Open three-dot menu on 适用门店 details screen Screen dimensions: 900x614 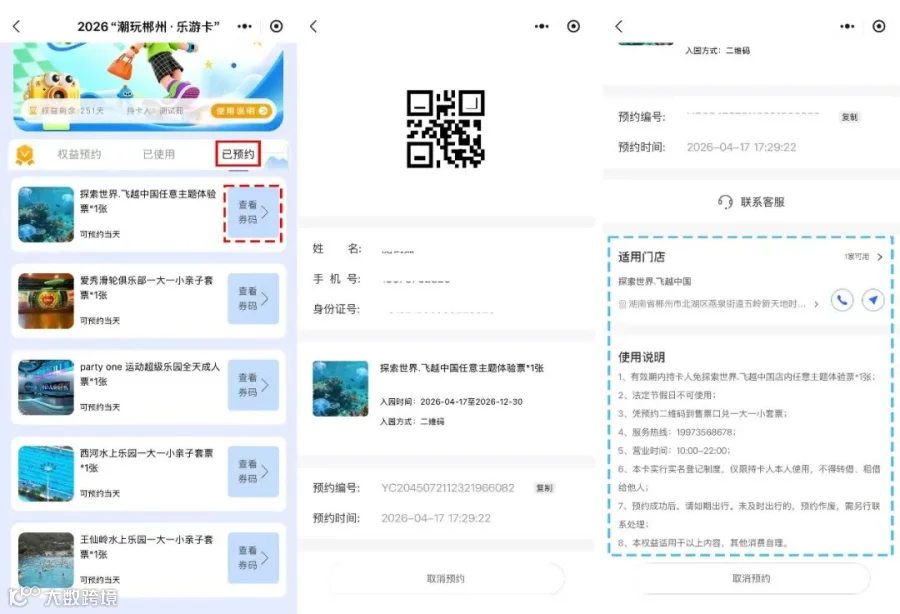click(x=847, y=26)
